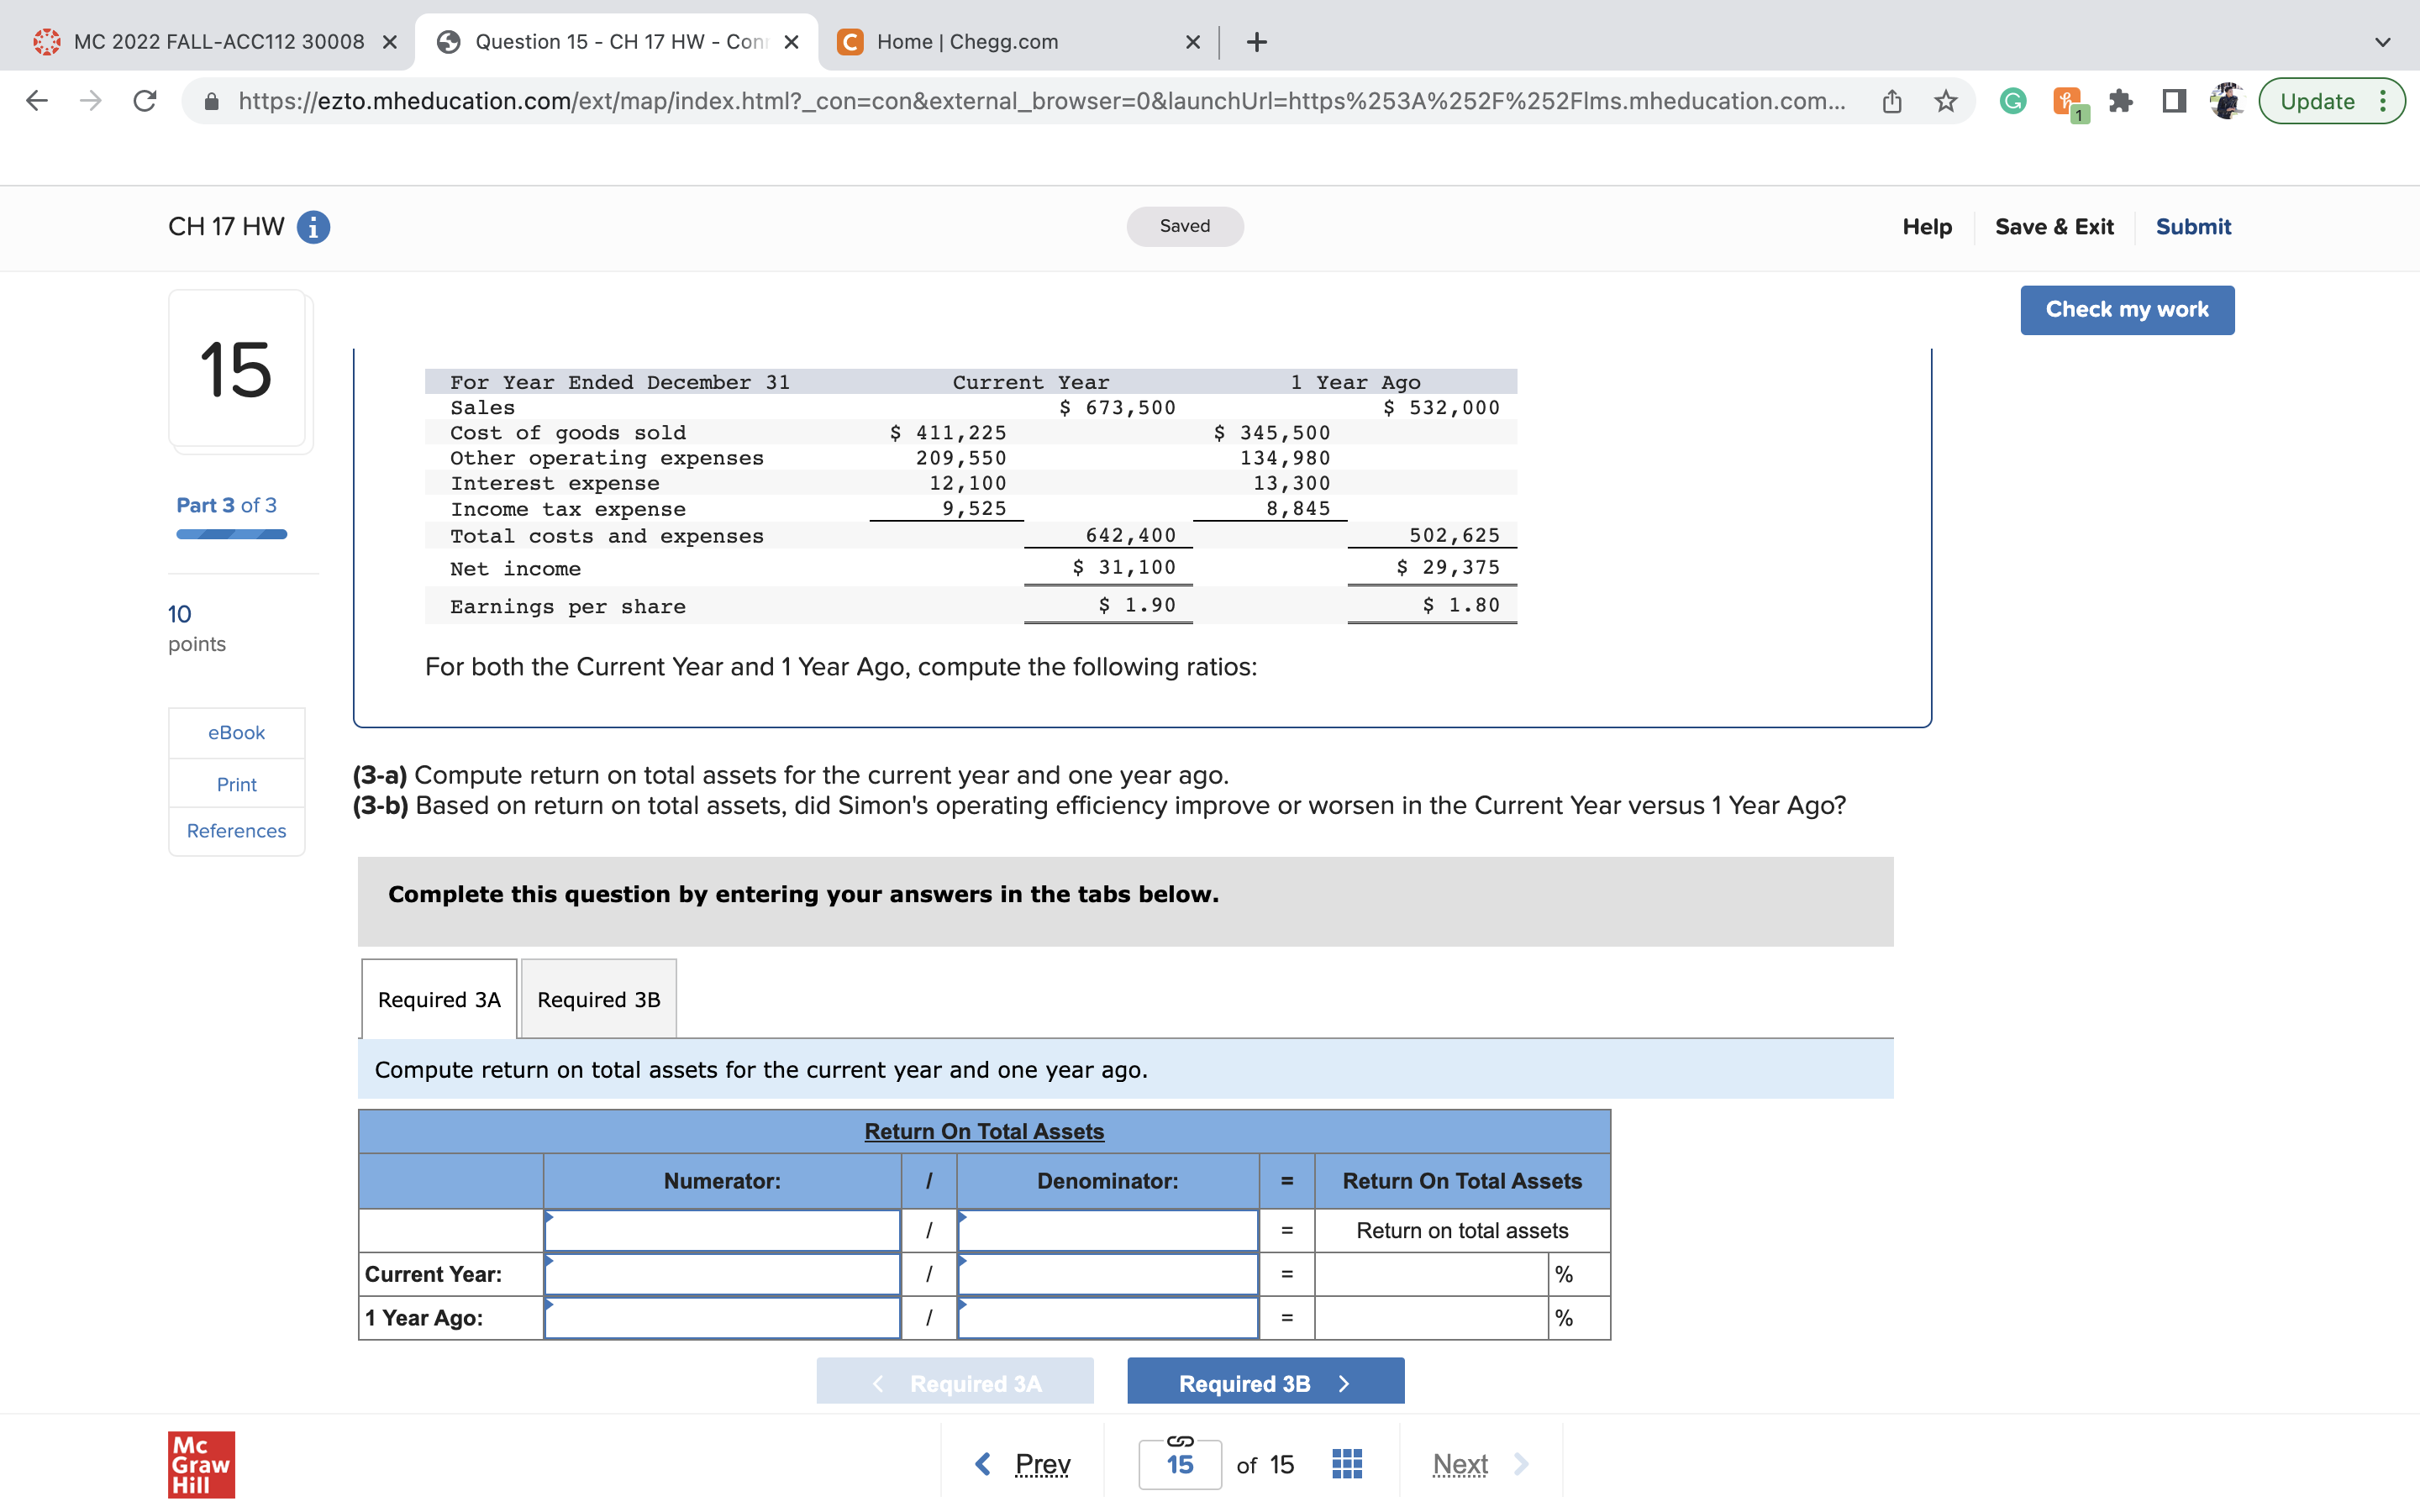
Task: Switch to the Required 3B tab
Action: pos(597,999)
